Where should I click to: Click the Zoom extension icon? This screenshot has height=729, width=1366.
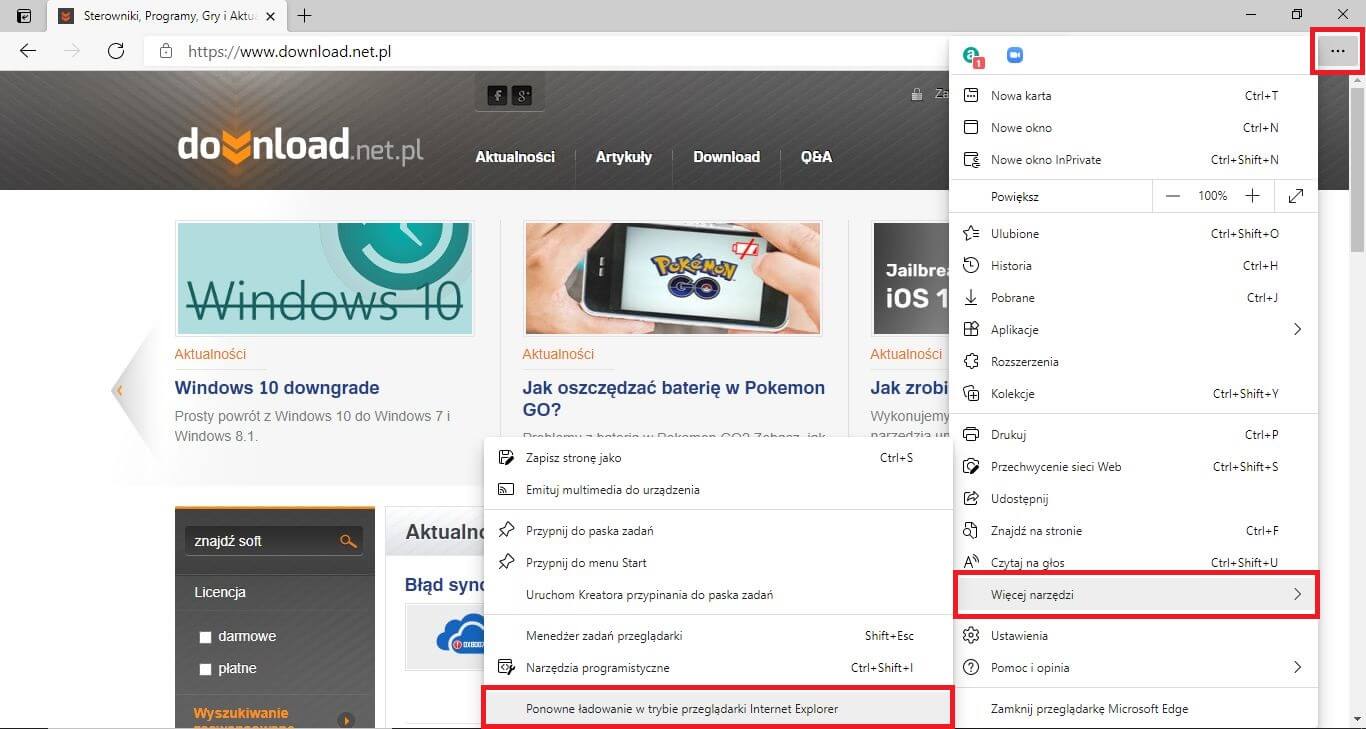click(1015, 55)
